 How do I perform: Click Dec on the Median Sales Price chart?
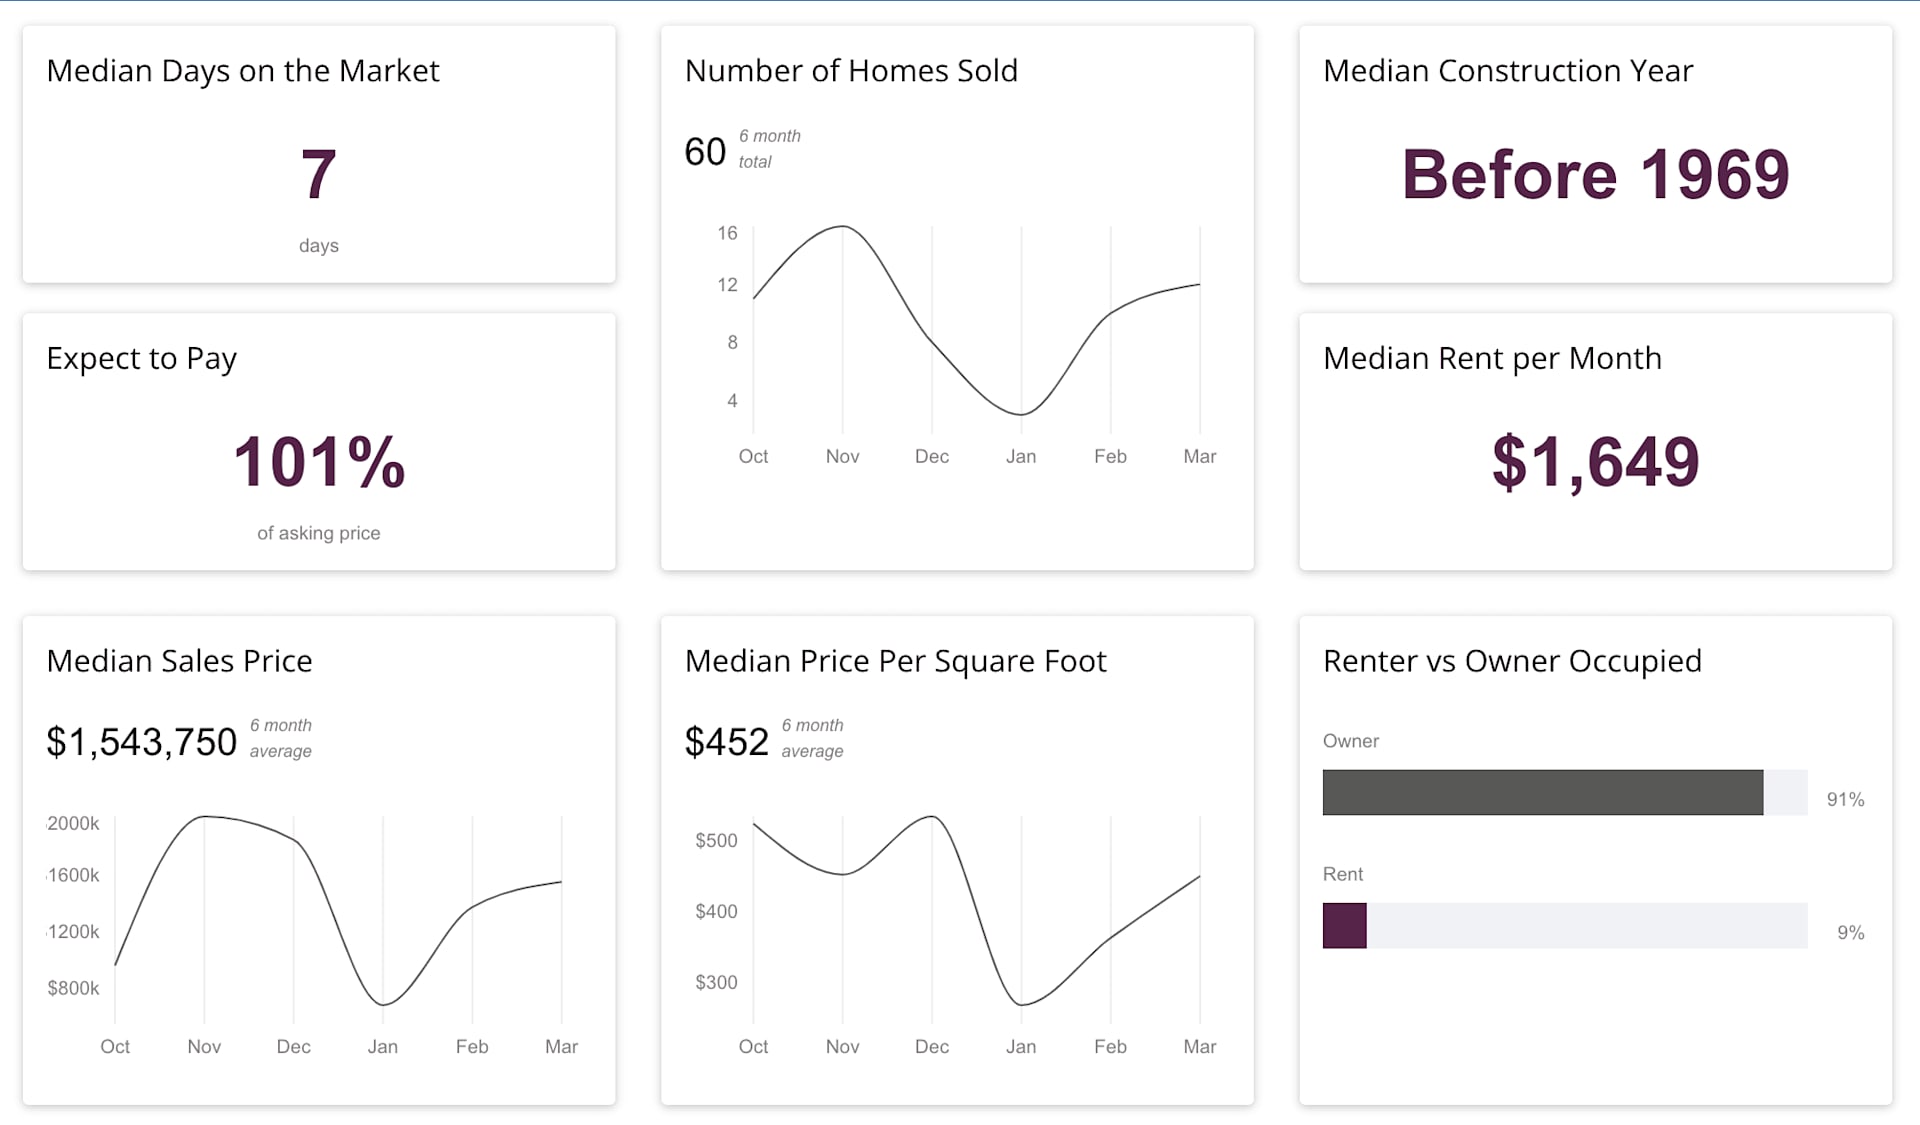pyautogui.click(x=293, y=1046)
